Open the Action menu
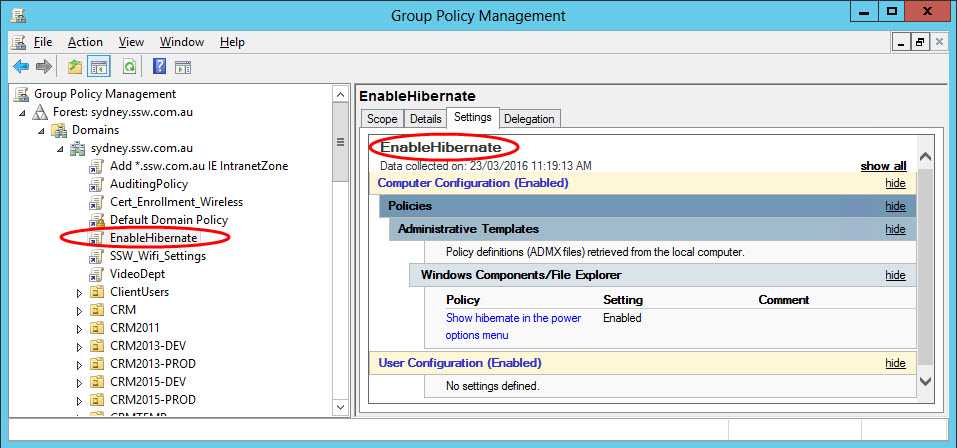The height and width of the screenshot is (448, 957). click(x=85, y=42)
